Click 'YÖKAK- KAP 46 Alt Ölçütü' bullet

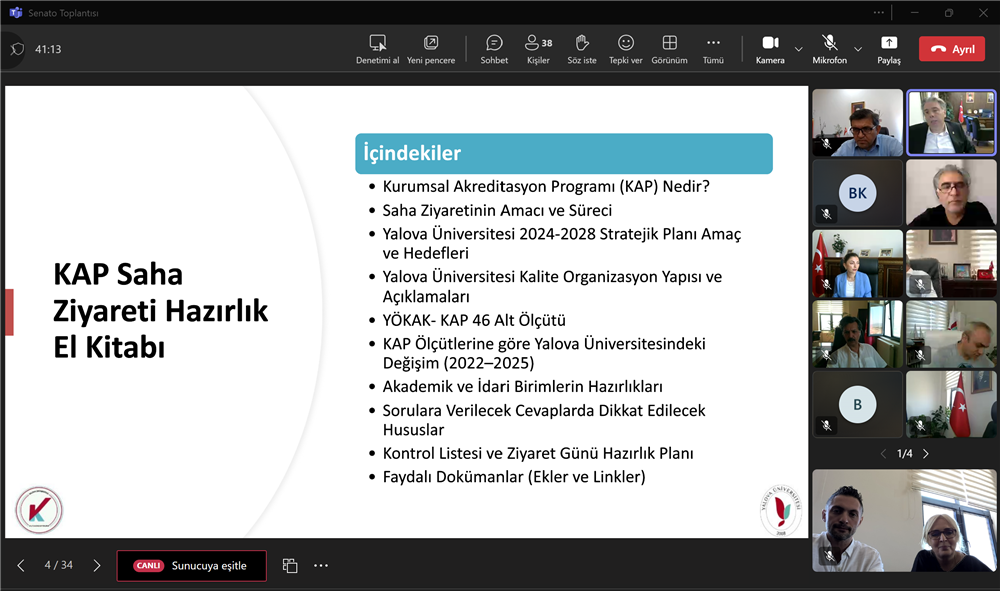(474, 320)
